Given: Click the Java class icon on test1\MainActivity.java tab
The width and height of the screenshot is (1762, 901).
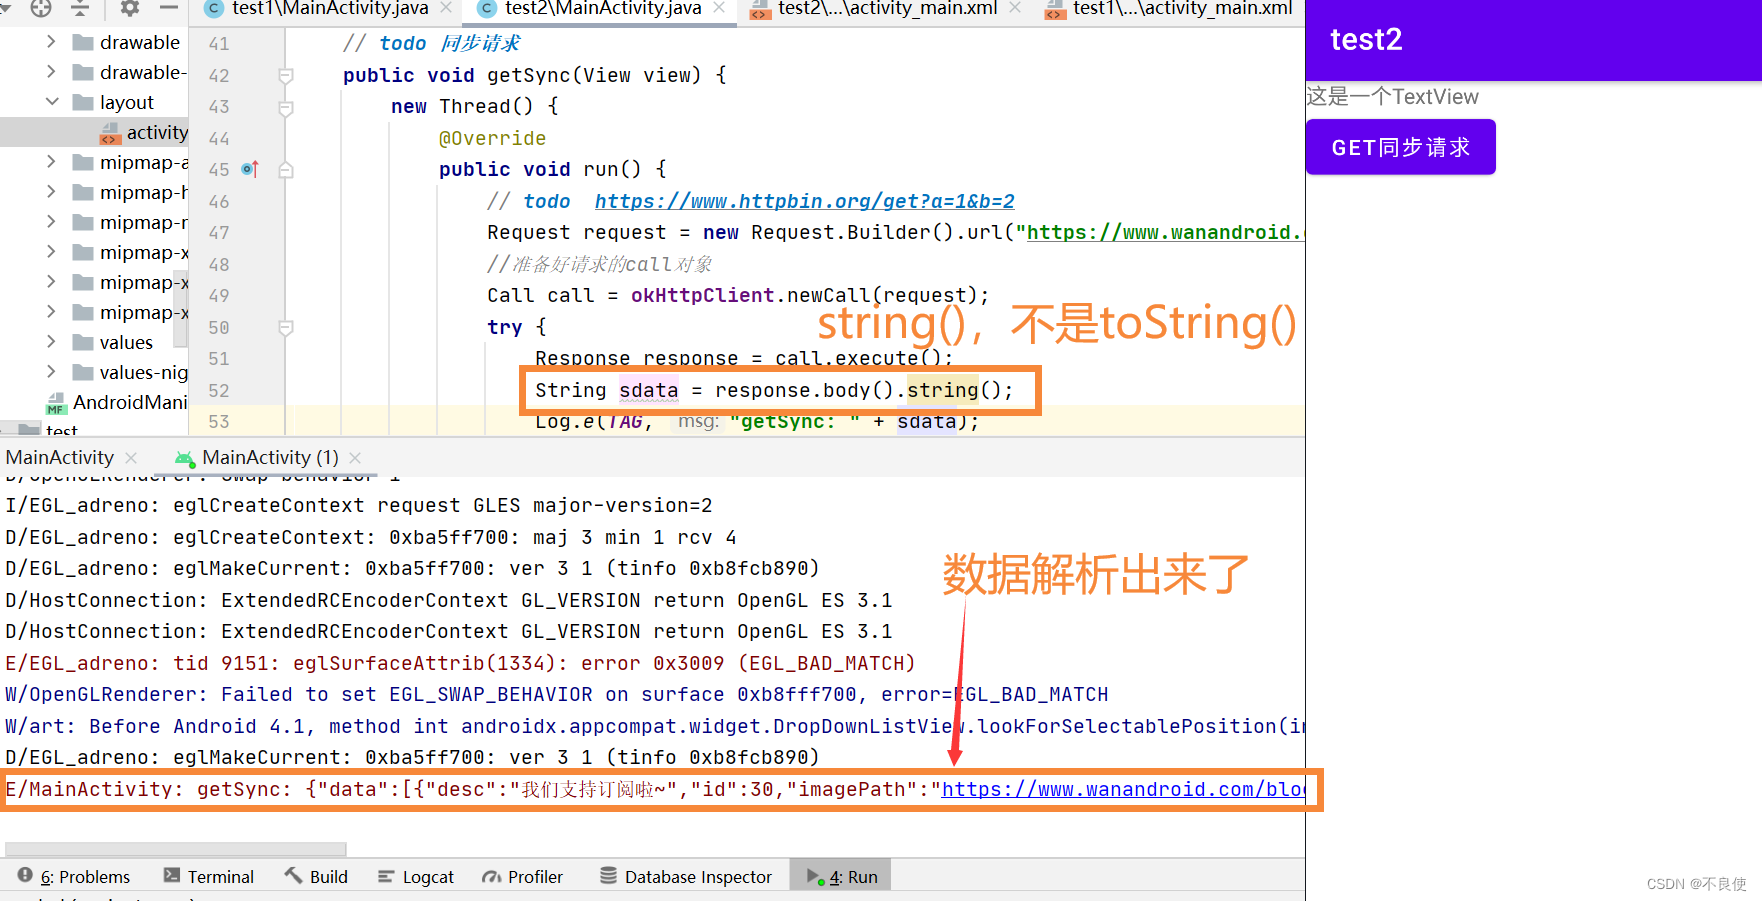Looking at the screenshot, I should (213, 9).
